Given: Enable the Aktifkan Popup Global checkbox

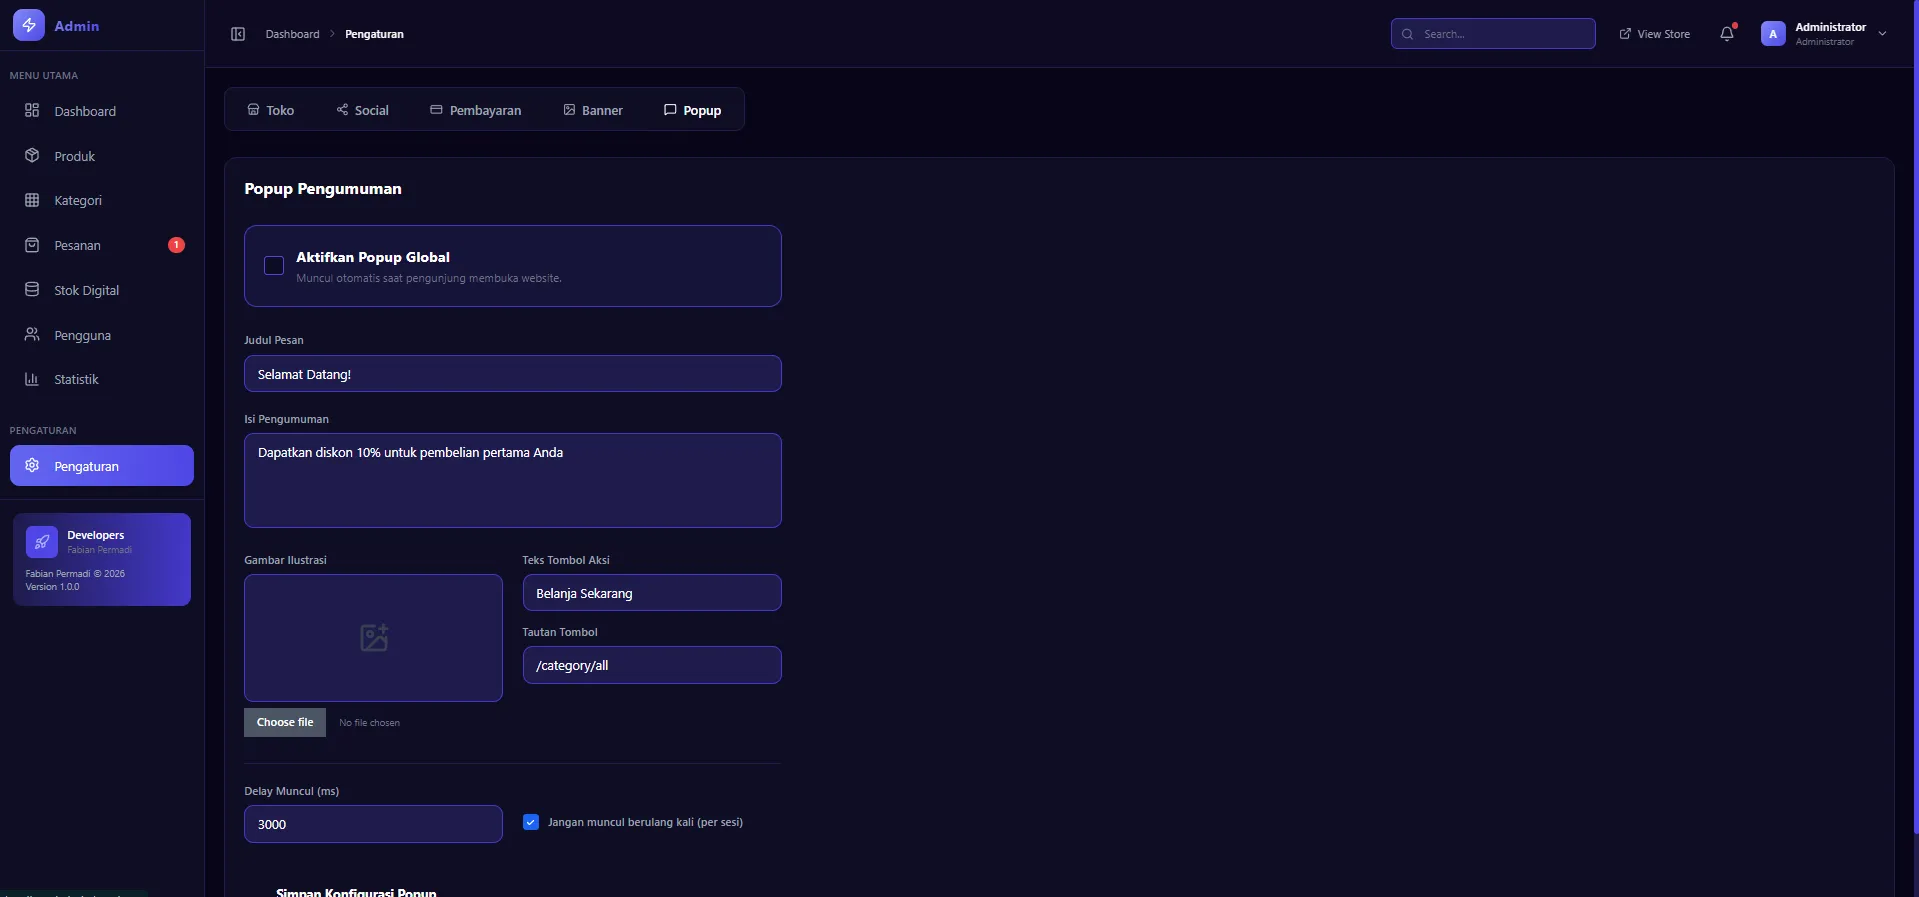Looking at the screenshot, I should point(274,266).
